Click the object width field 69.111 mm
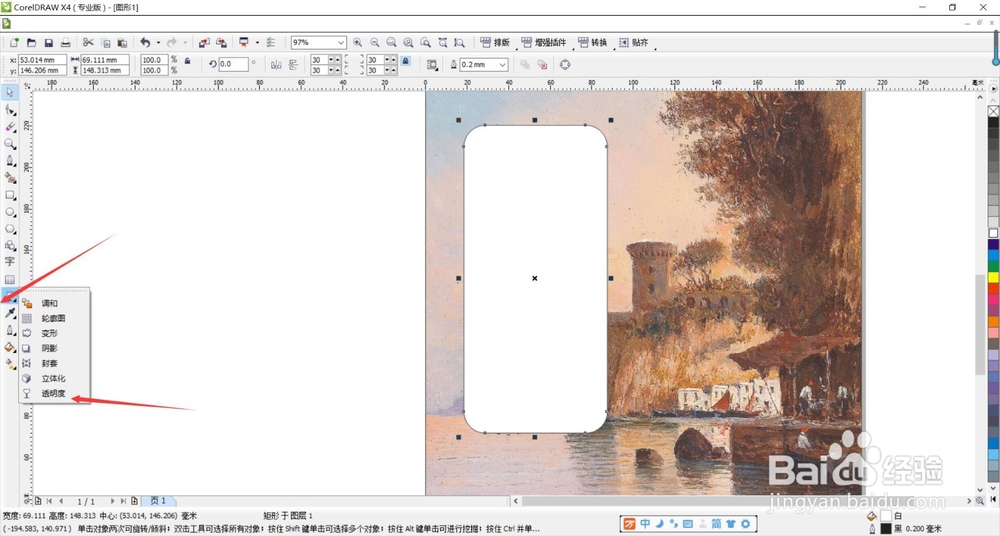1000x536 pixels. click(105, 59)
